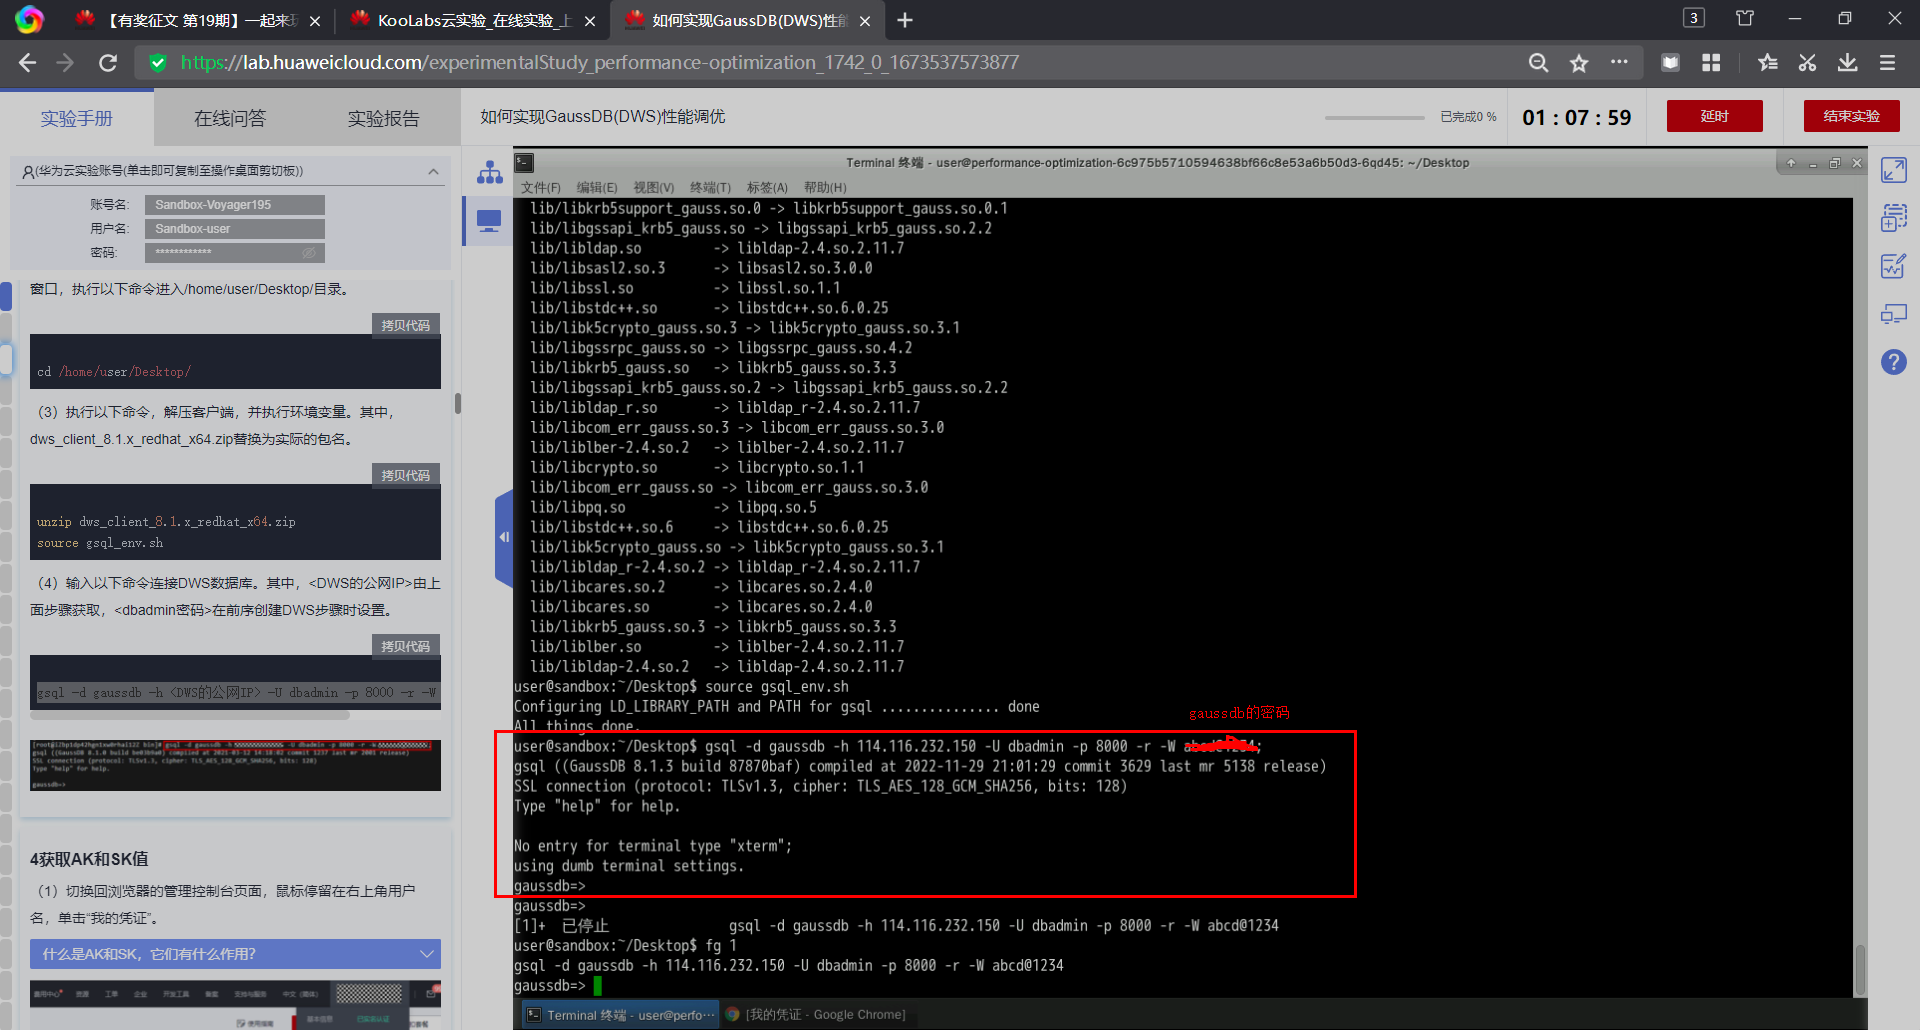Open the terminal 帮助(H) menu
This screenshot has width=1920, height=1030.
tap(825, 188)
